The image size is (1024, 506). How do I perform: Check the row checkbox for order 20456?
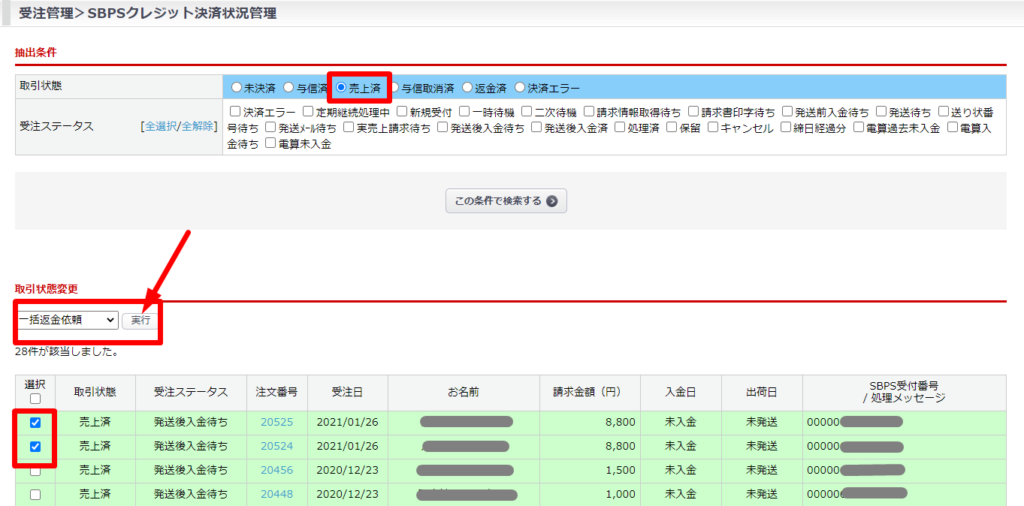click(x=35, y=470)
